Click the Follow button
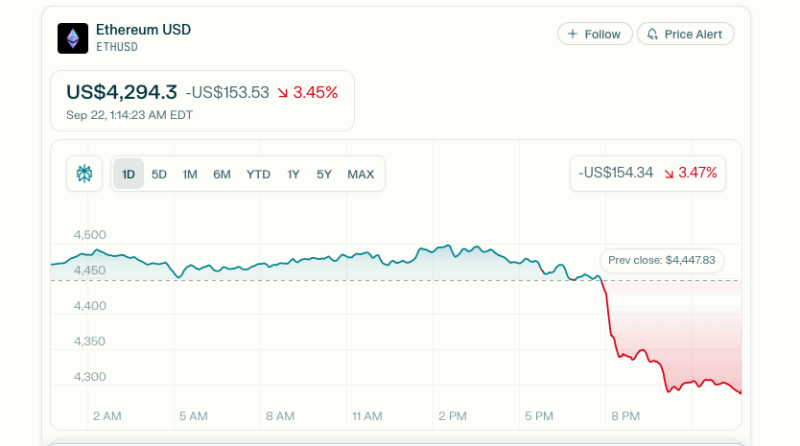This screenshot has height=446, width=800. pos(595,34)
